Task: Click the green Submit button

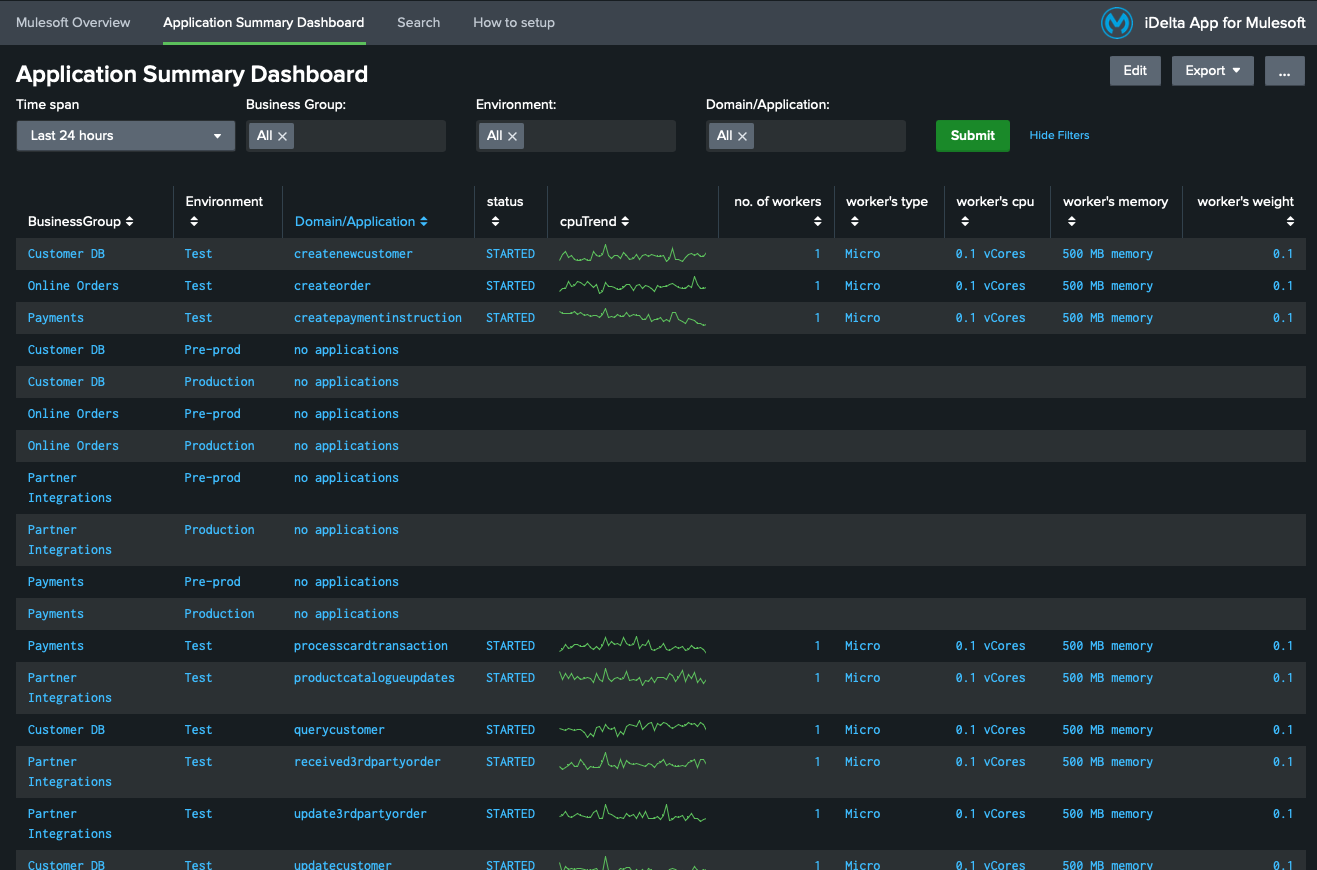Action: [973, 136]
